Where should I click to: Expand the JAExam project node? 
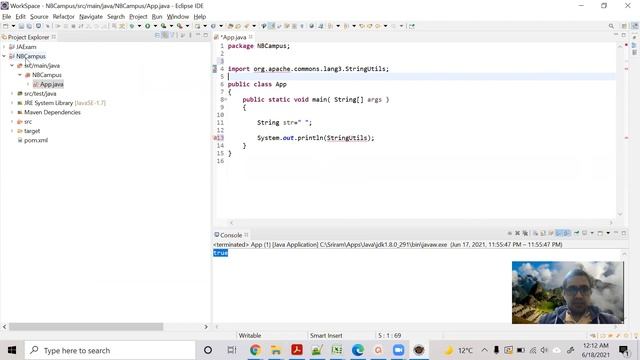(x=4, y=47)
